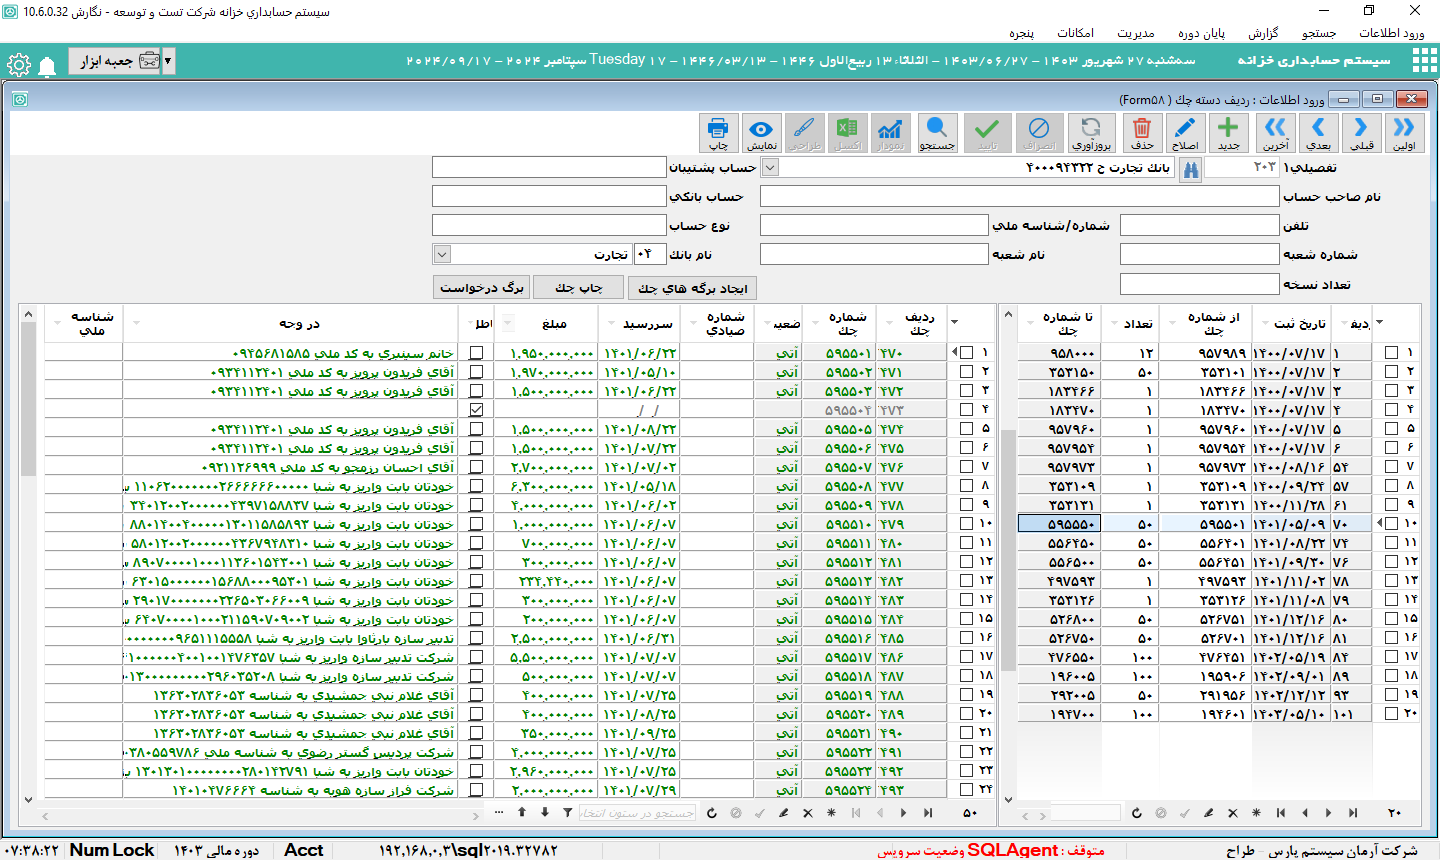Open the تا شماره چک column filter arrow
The image size is (1448, 860).
[1032, 323]
